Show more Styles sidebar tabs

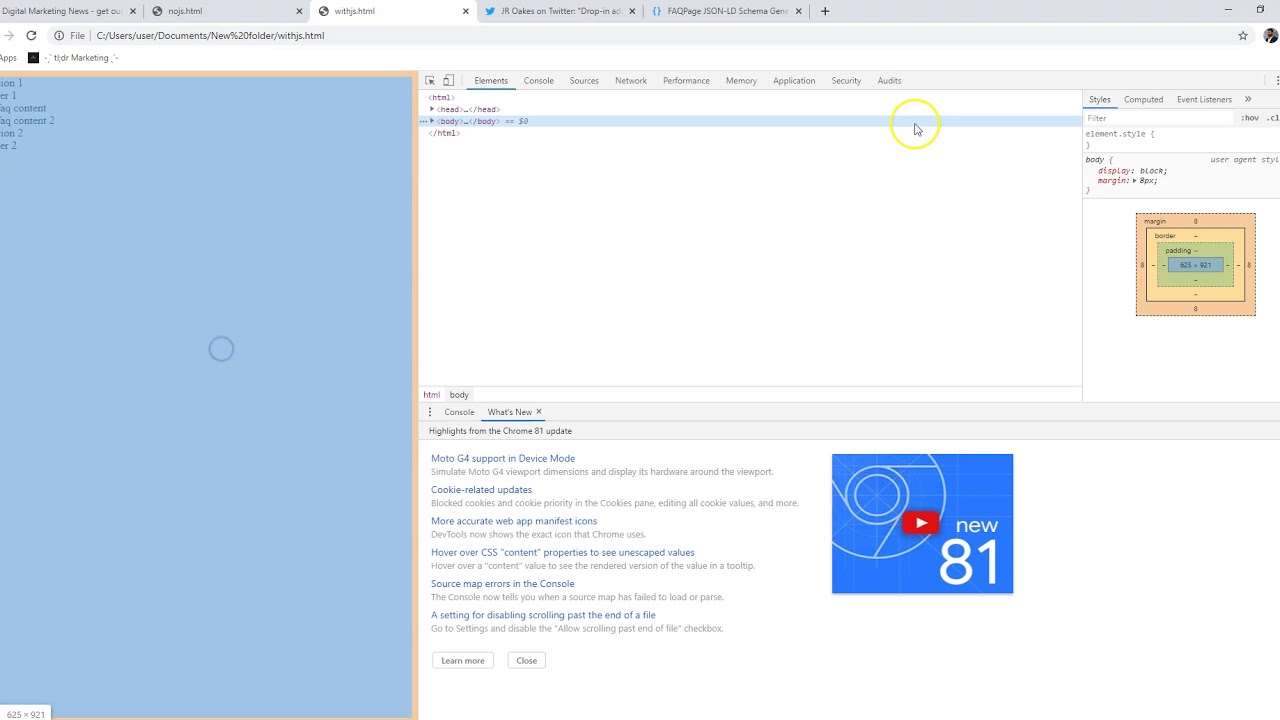[1248, 100]
